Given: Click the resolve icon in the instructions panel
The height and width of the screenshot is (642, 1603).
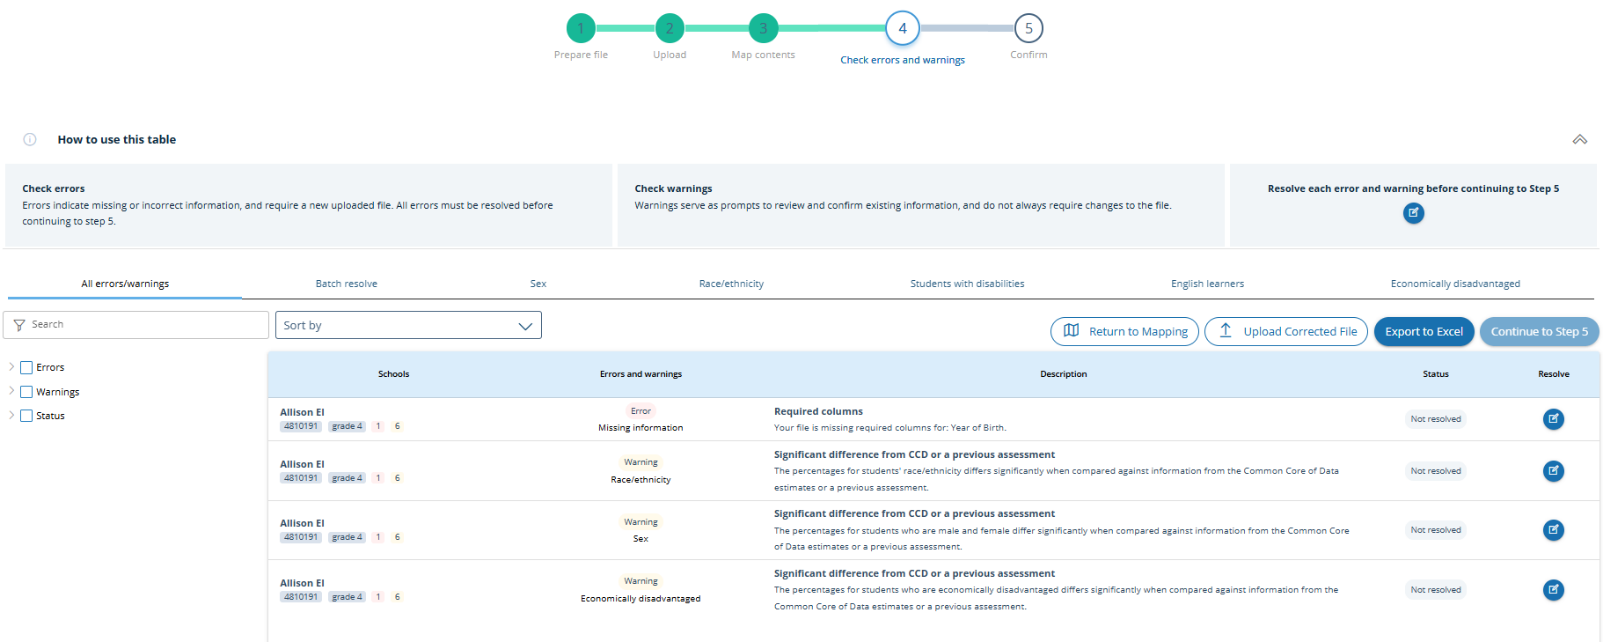Looking at the screenshot, I should [1413, 213].
